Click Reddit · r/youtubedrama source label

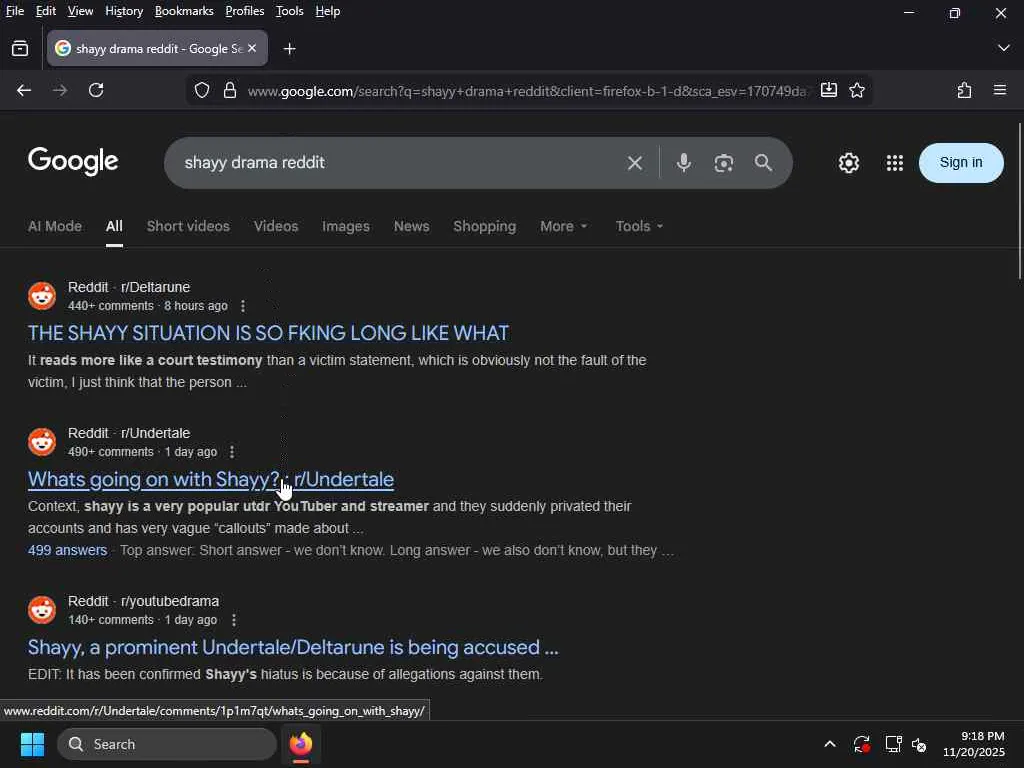144,601
